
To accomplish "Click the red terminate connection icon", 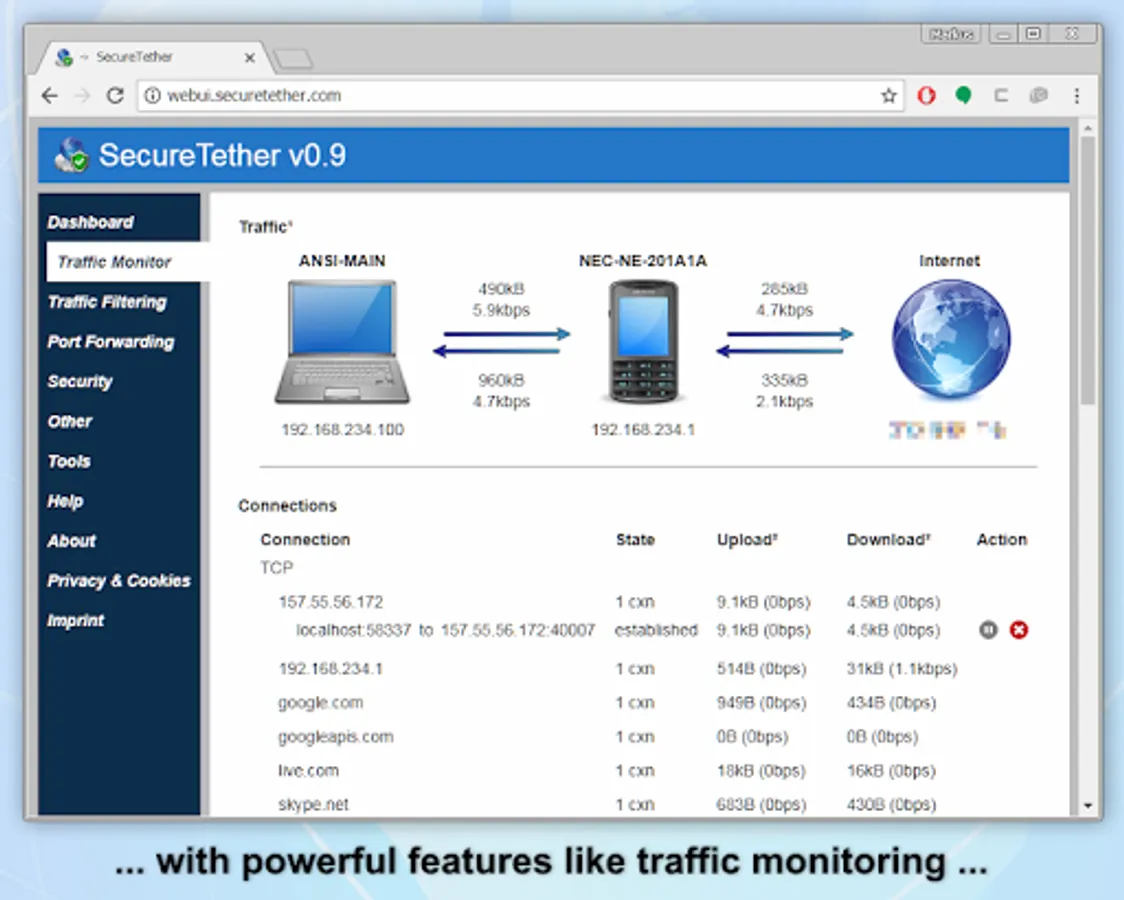I will [x=1019, y=630].
